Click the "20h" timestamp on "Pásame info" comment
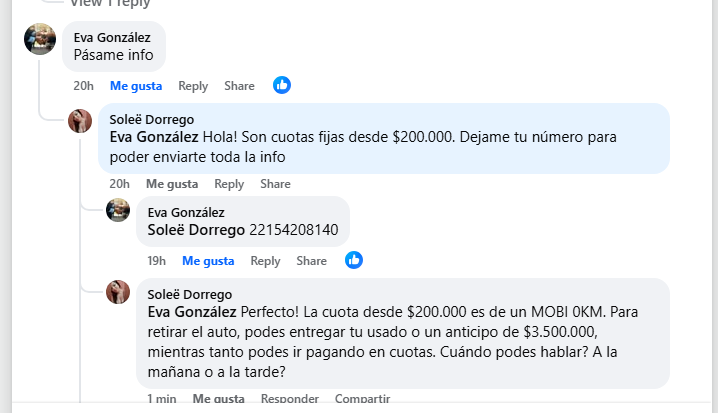The width and height of the screenshot is (718, 413). pyautogui.click(x=83, y=86)
